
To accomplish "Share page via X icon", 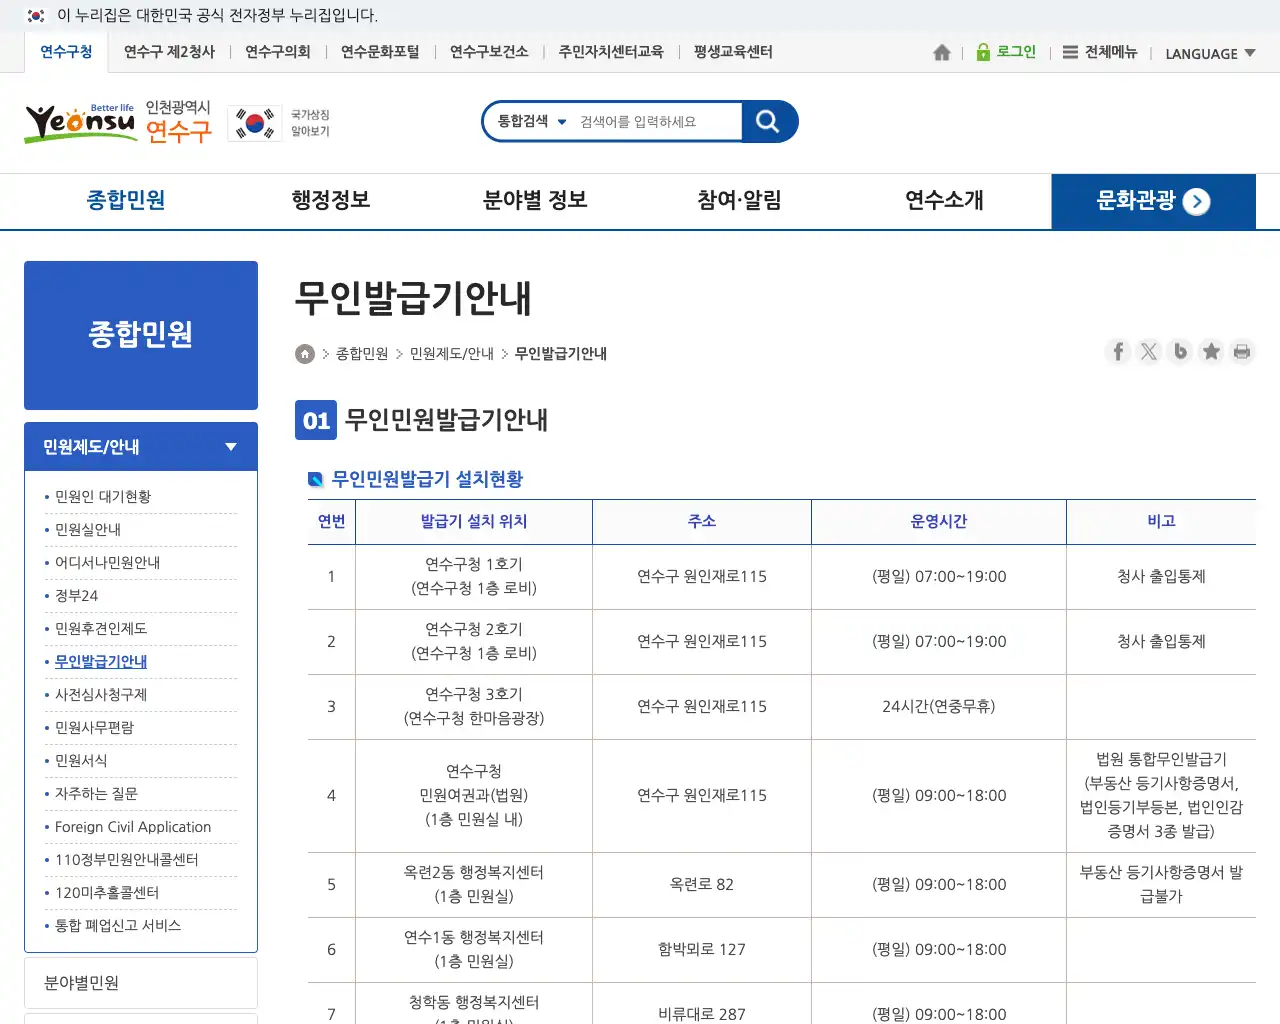I will click(1149, 352).
